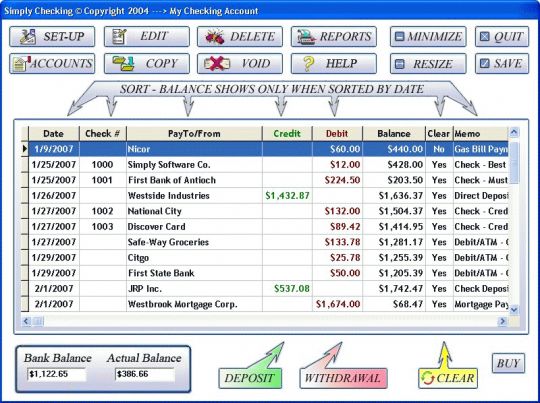Sort by the Clear column header
The width and height of the screenshot is (540, 403).
coord(439,134)
